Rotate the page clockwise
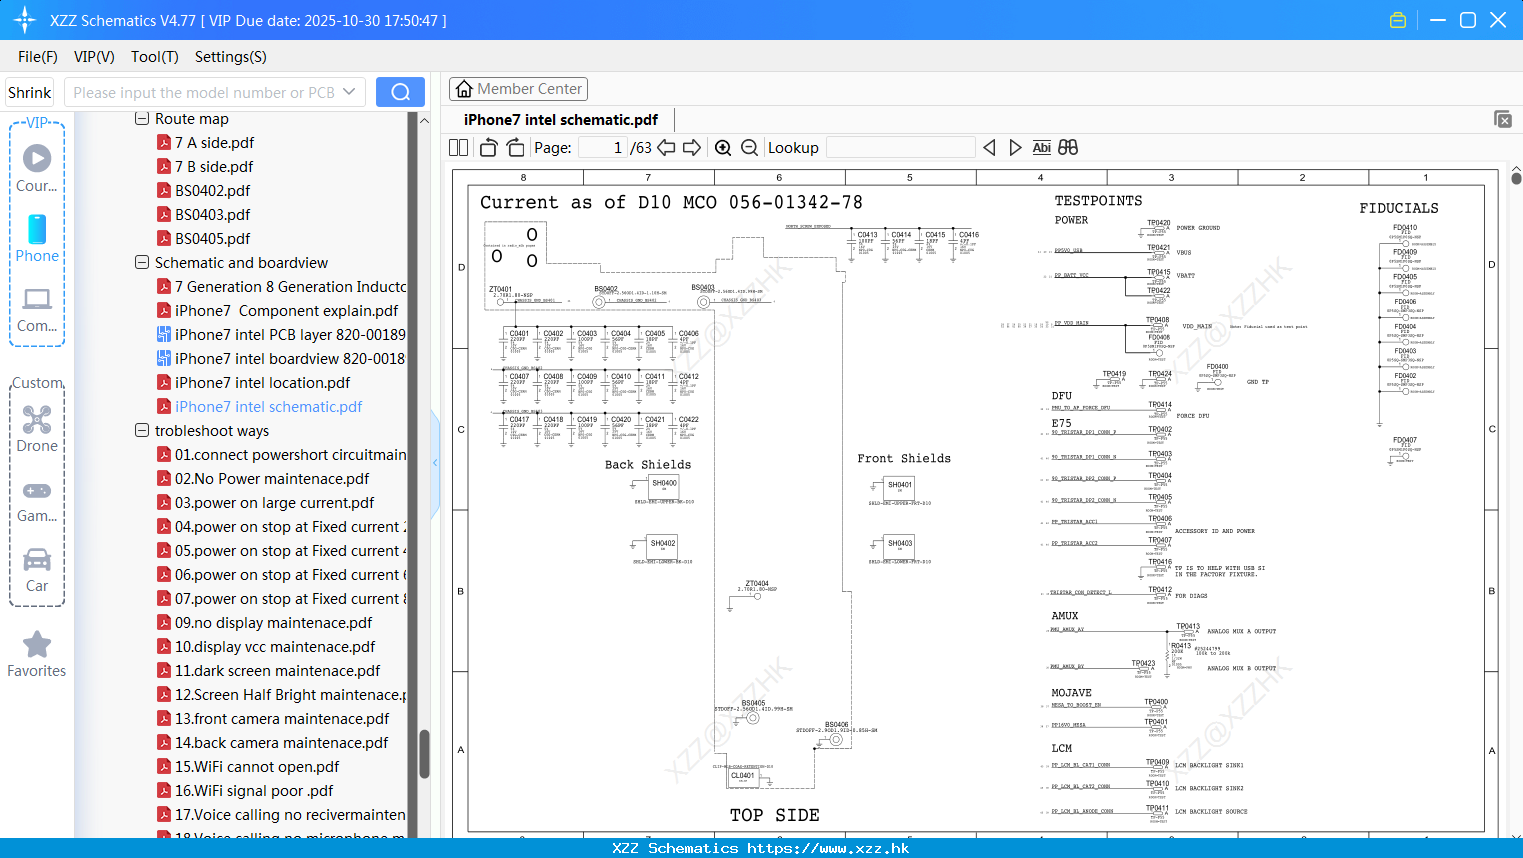This screenshot has height=858, width=1523. click(515, 148)
